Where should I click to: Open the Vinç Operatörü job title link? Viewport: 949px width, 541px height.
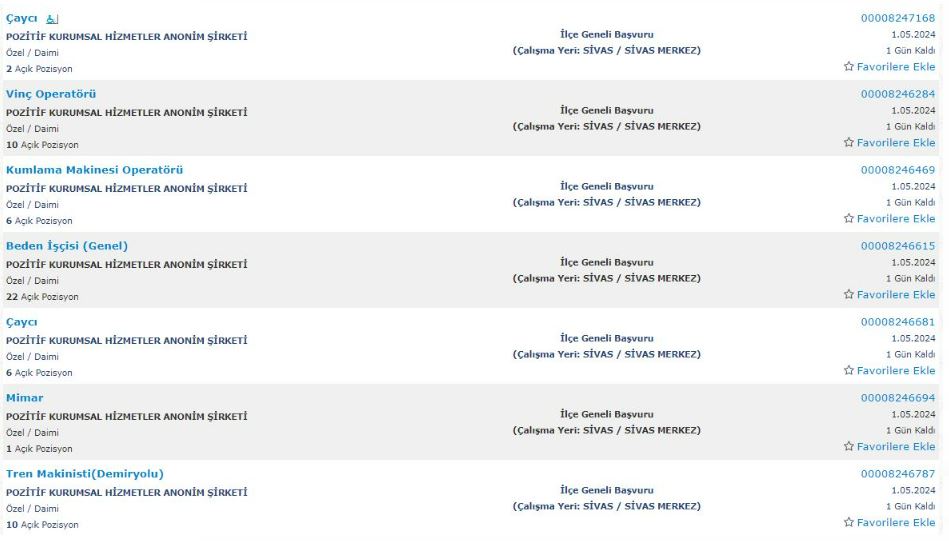click(x=51, y=94)
